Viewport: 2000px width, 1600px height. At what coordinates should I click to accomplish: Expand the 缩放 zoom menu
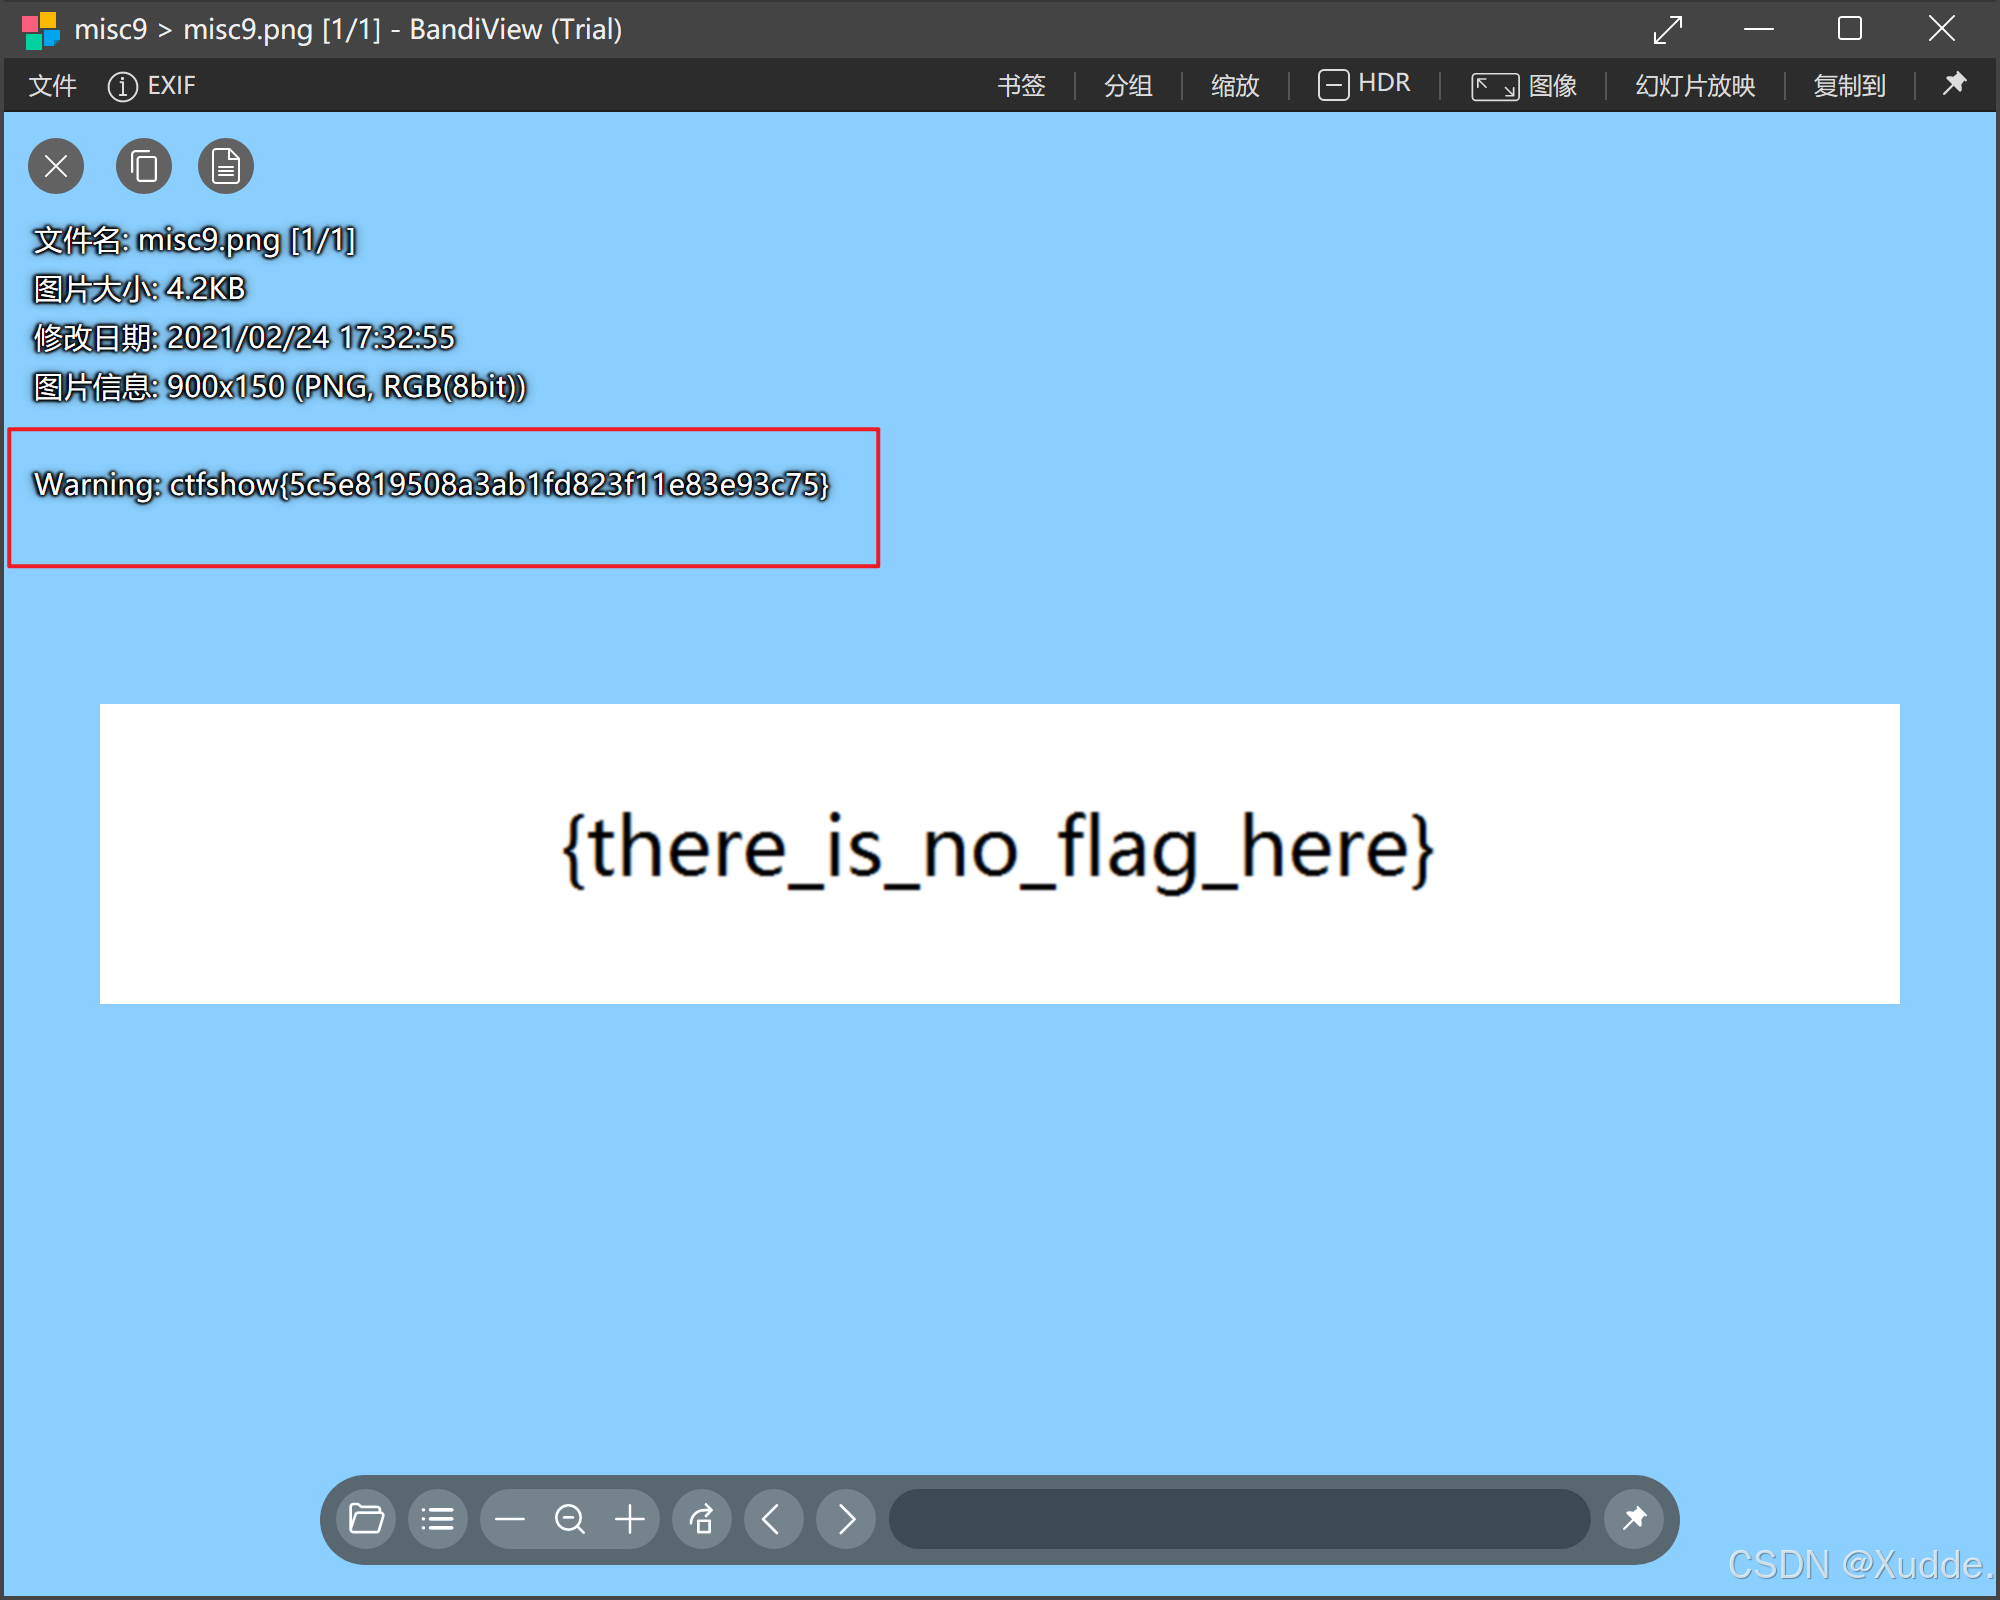point(1235,86)
